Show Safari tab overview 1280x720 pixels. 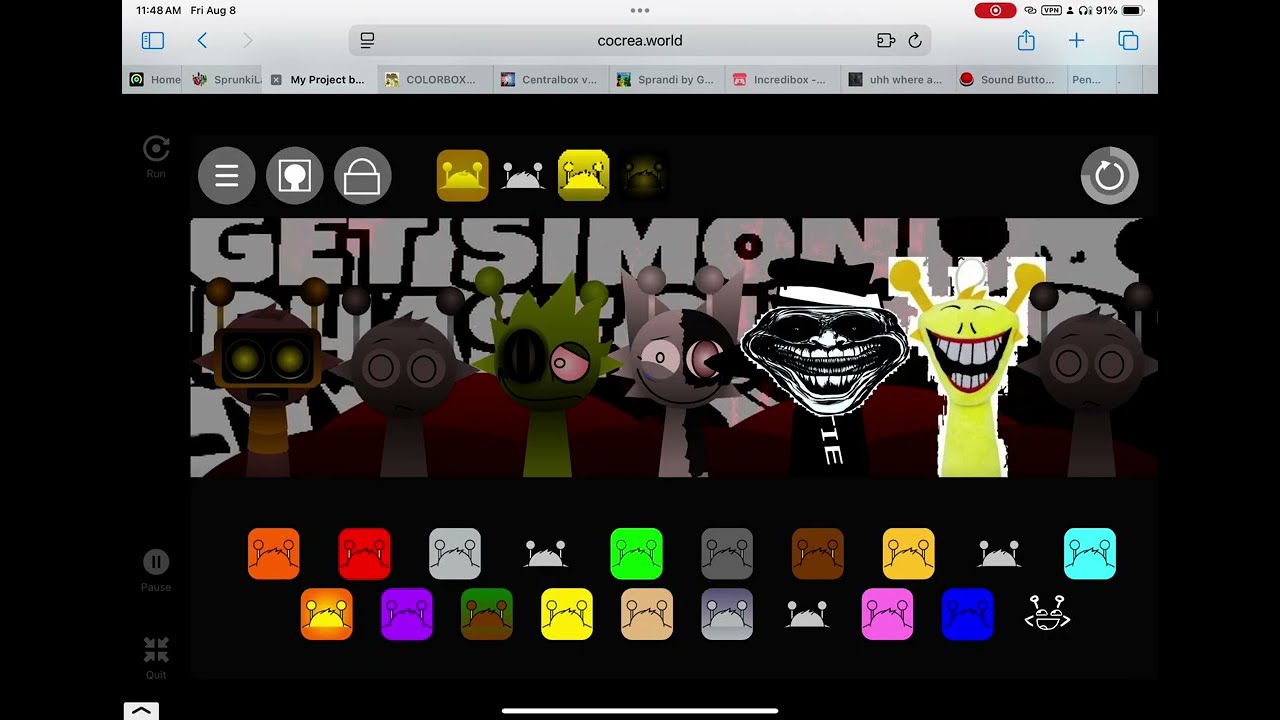(1128, 40)
